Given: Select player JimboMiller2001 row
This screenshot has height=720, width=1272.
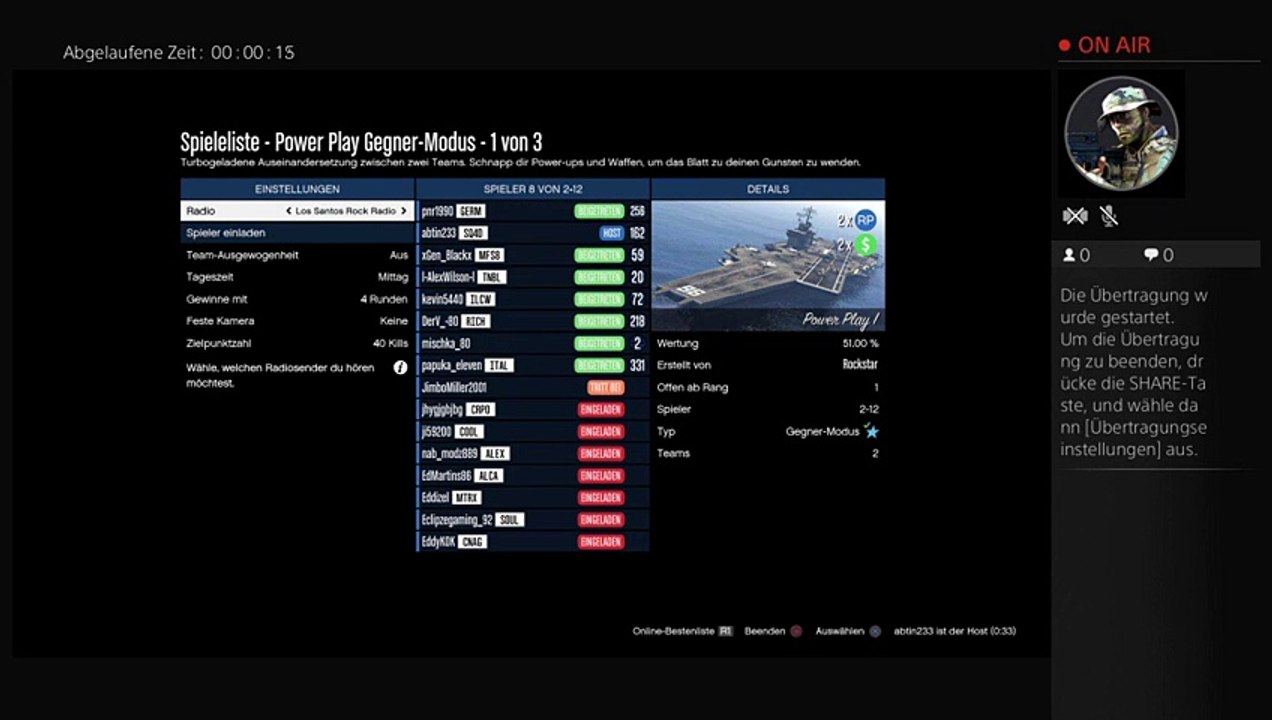Looking at the screenshot, I should point(532,387).
